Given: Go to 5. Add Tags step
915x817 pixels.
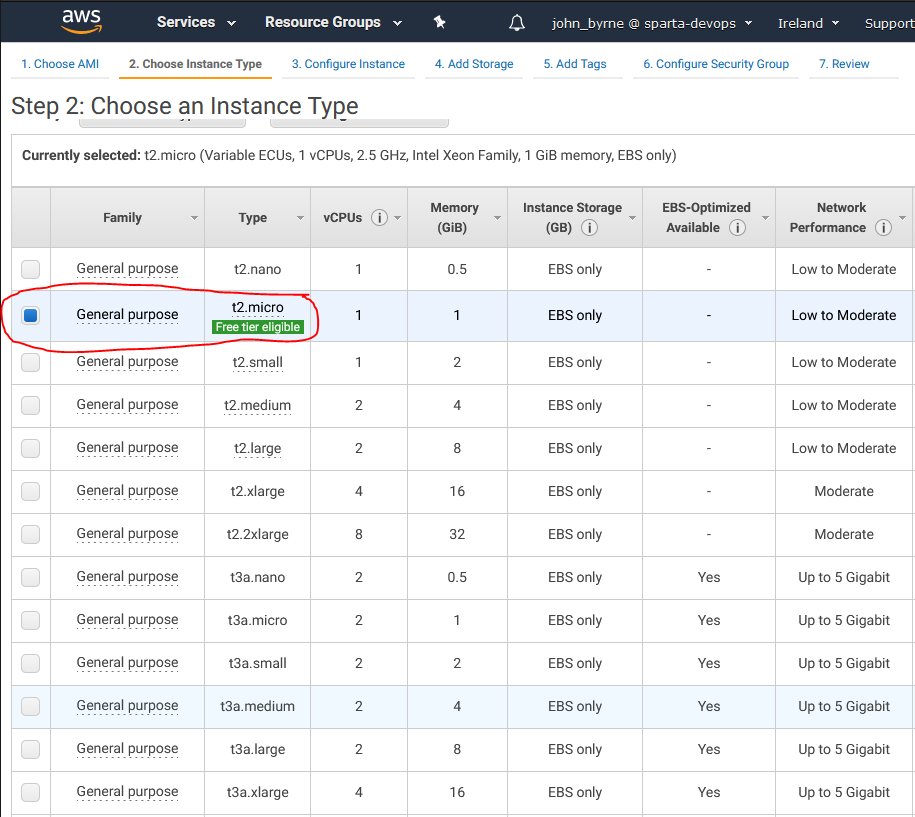Looking at the screenshot, I should coord(575,64).
